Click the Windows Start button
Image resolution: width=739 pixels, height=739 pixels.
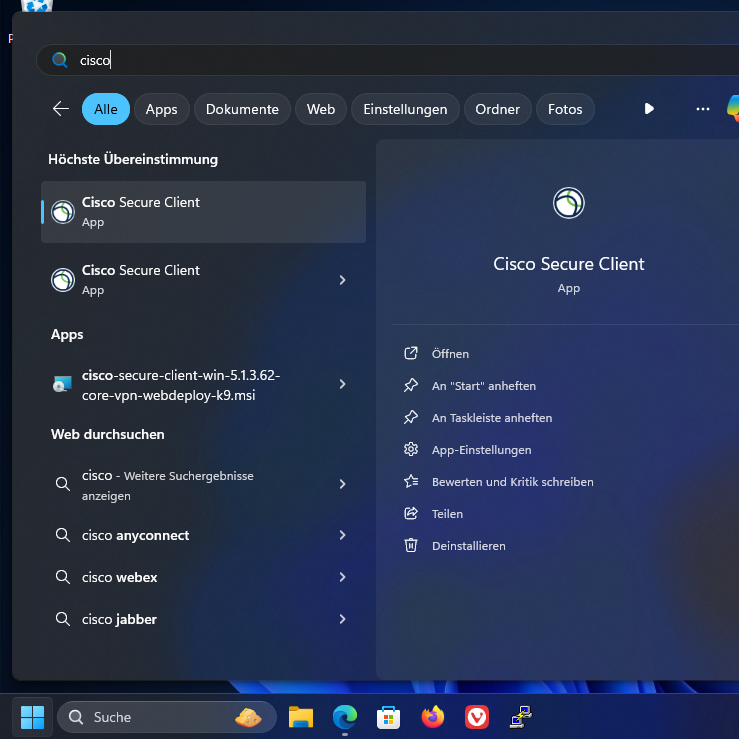pyautogui.click(x=32, y=717)
